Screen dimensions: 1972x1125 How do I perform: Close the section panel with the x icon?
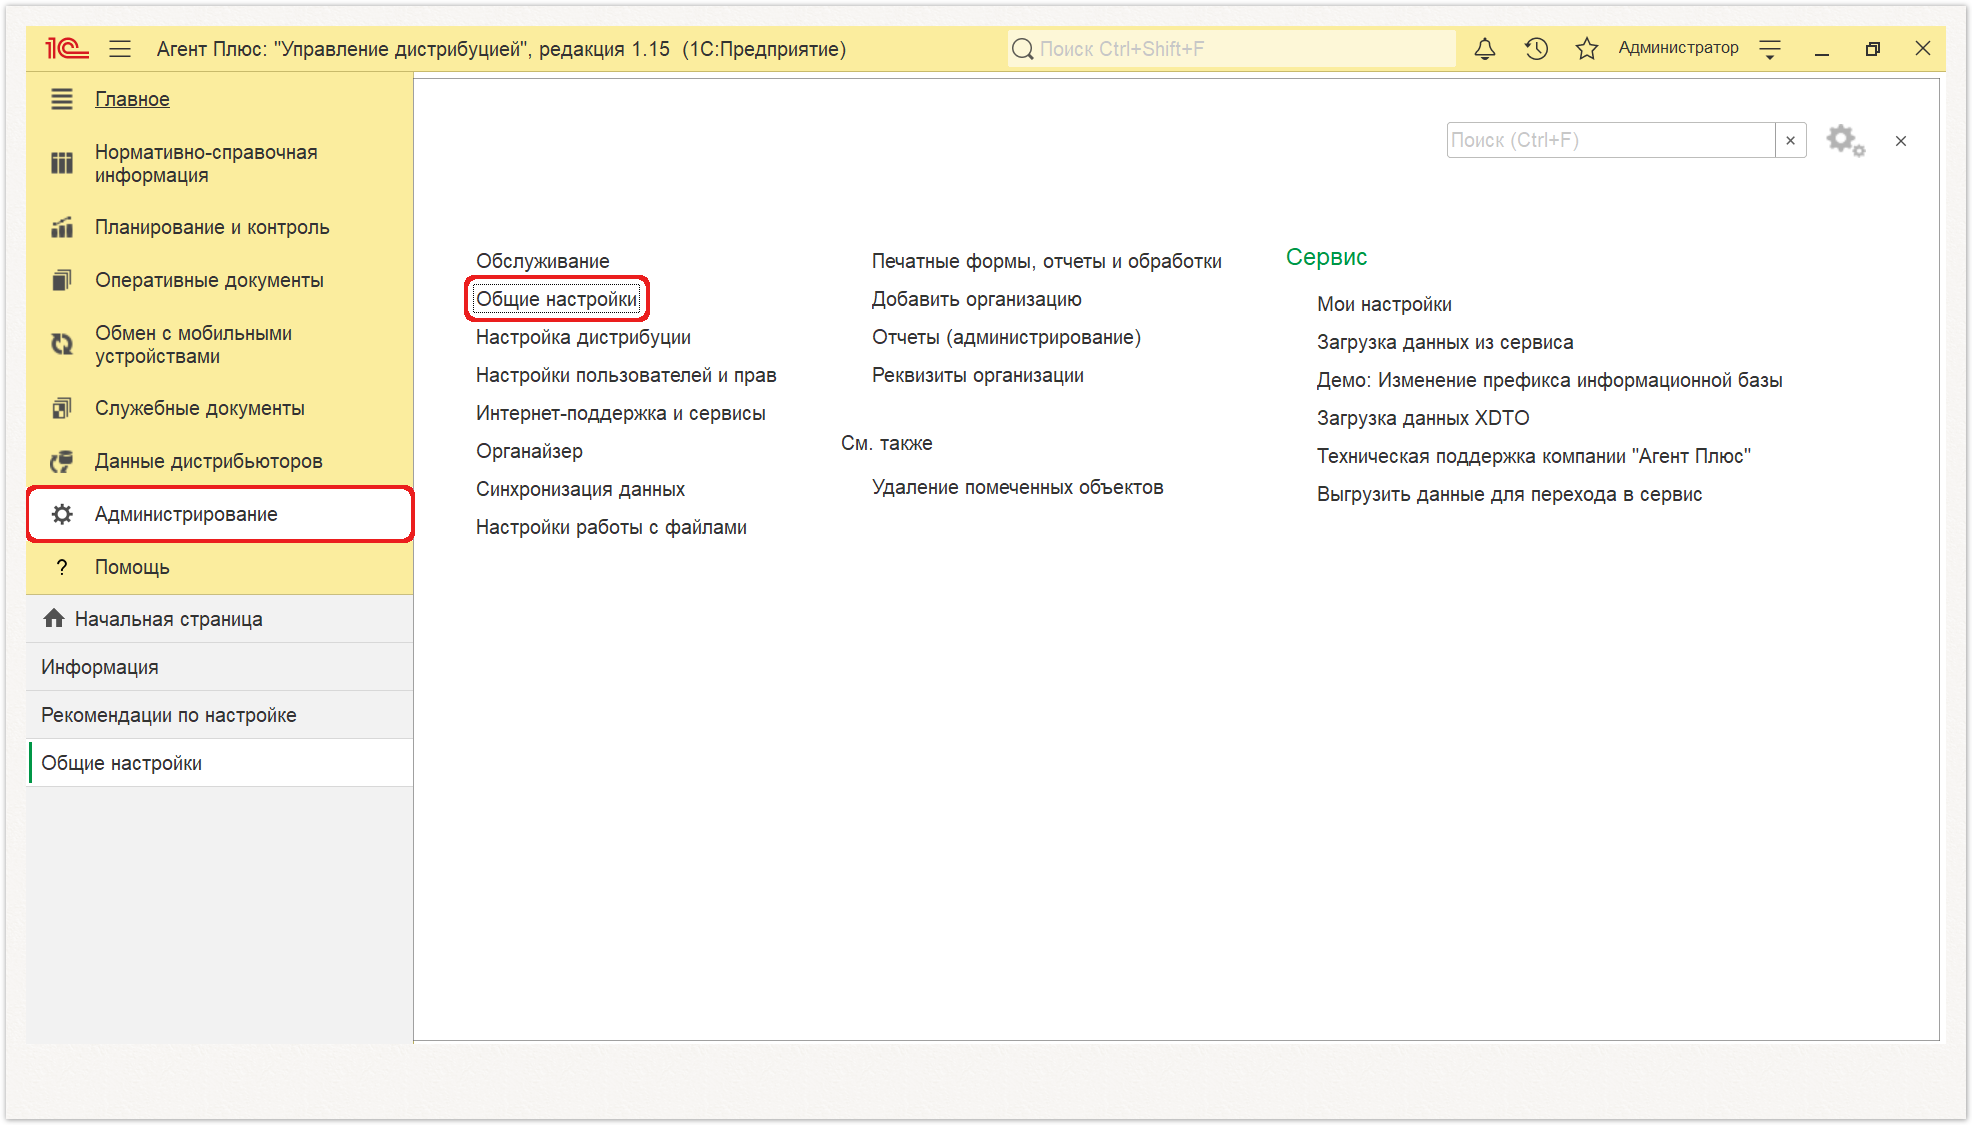pyautogui.click(x=1901, y=141)
